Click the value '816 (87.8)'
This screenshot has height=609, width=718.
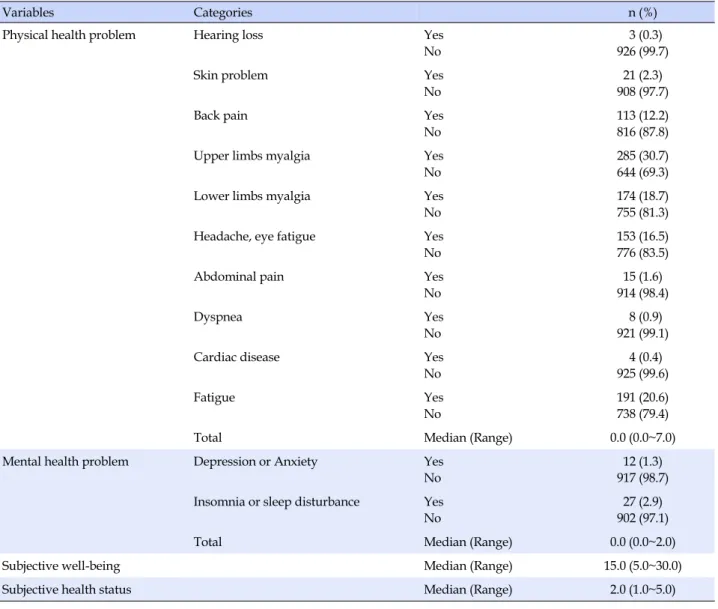[642, 132]
